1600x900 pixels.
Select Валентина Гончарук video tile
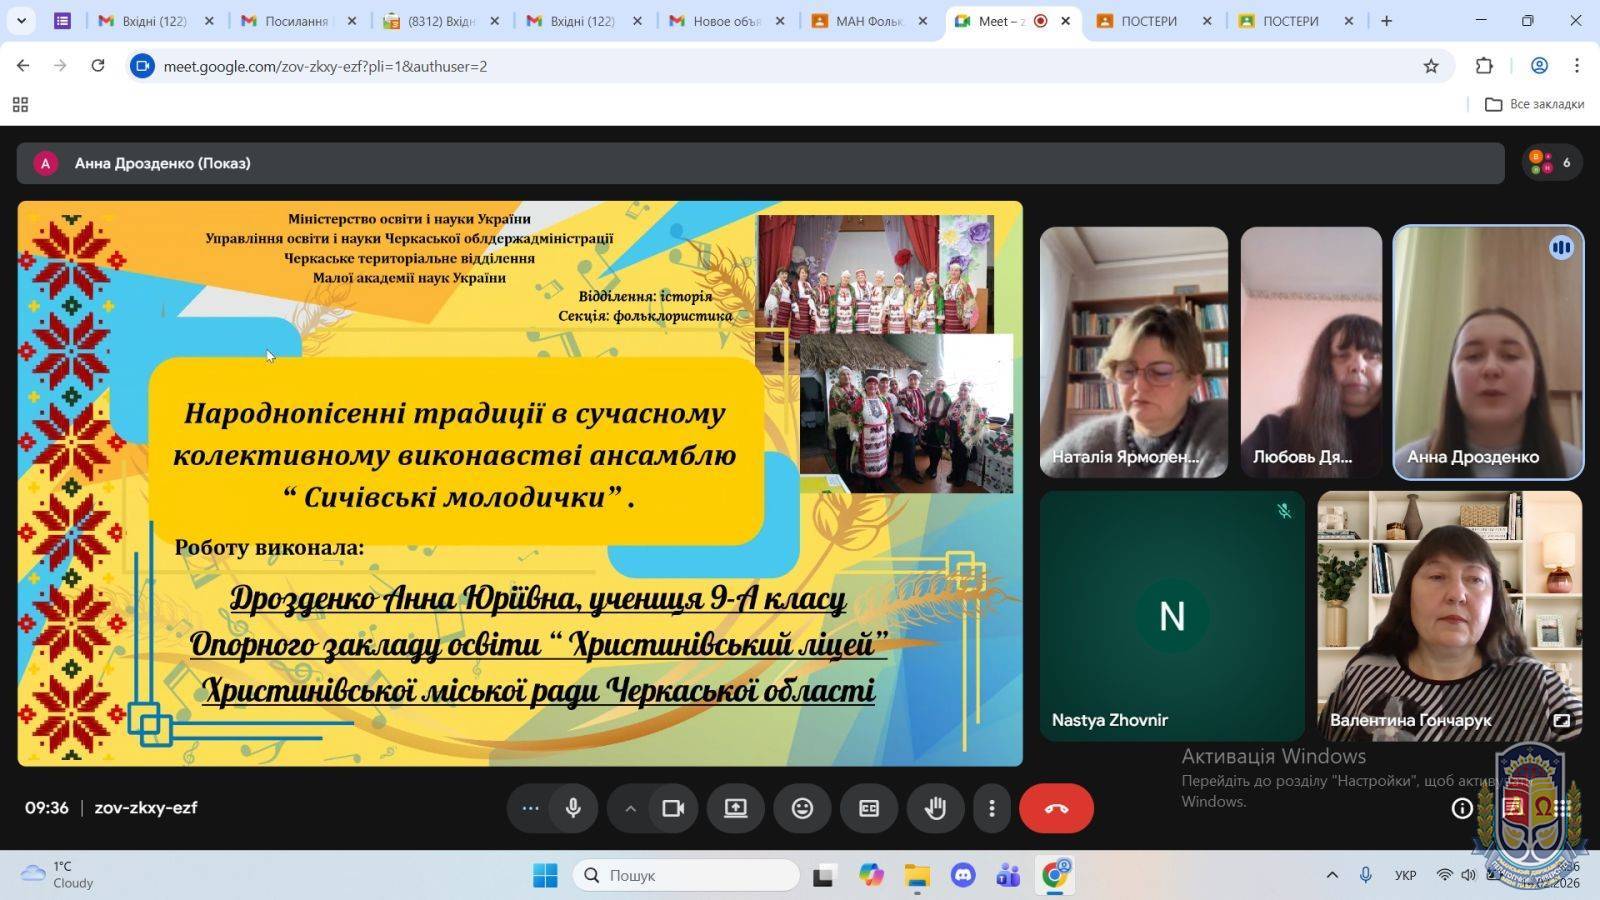click(x=1449, y=615)
